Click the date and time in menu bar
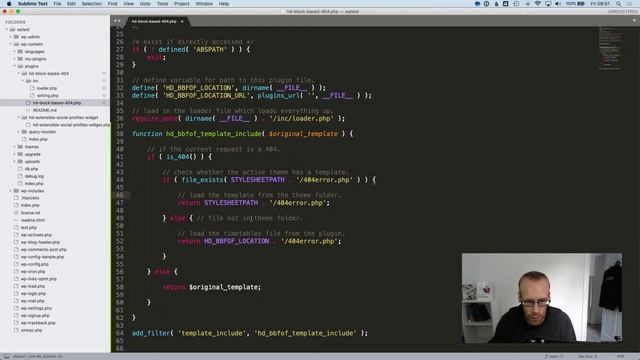 tap(600, 4)
